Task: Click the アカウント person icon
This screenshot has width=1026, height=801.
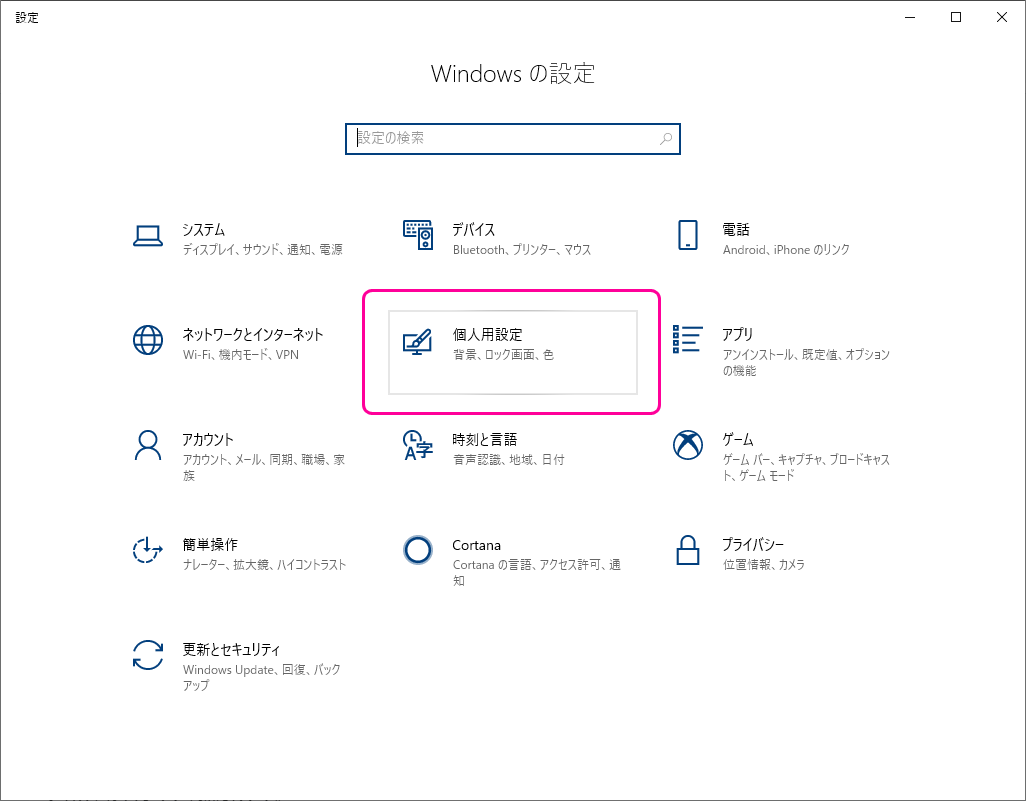Action: tap(148, 445)
